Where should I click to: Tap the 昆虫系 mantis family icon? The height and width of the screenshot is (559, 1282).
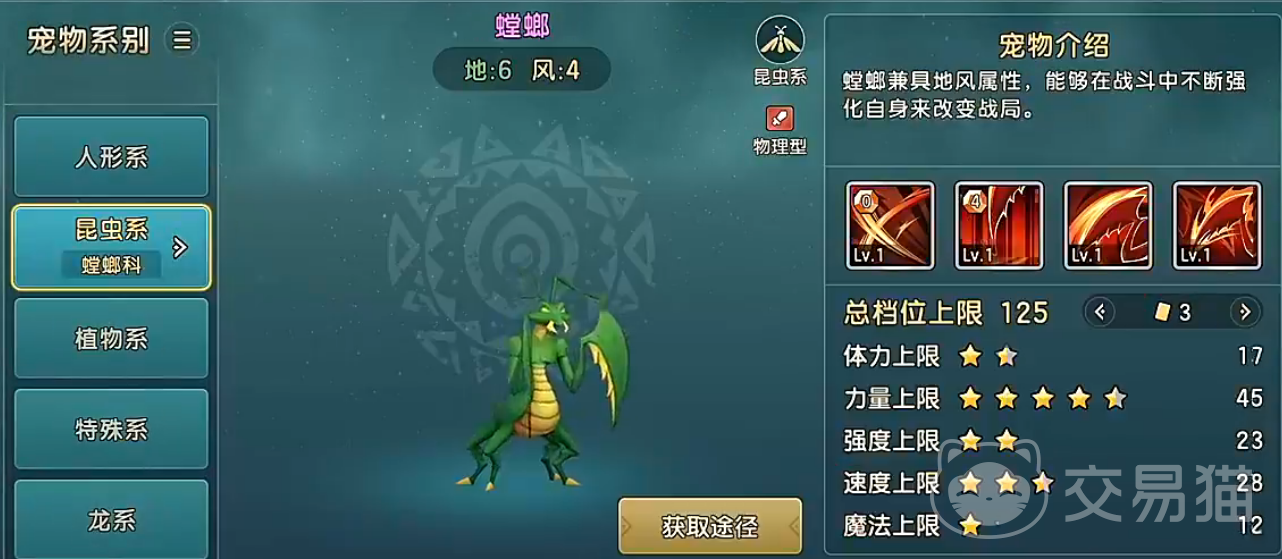pyautogui.click(x=780, y=40)
